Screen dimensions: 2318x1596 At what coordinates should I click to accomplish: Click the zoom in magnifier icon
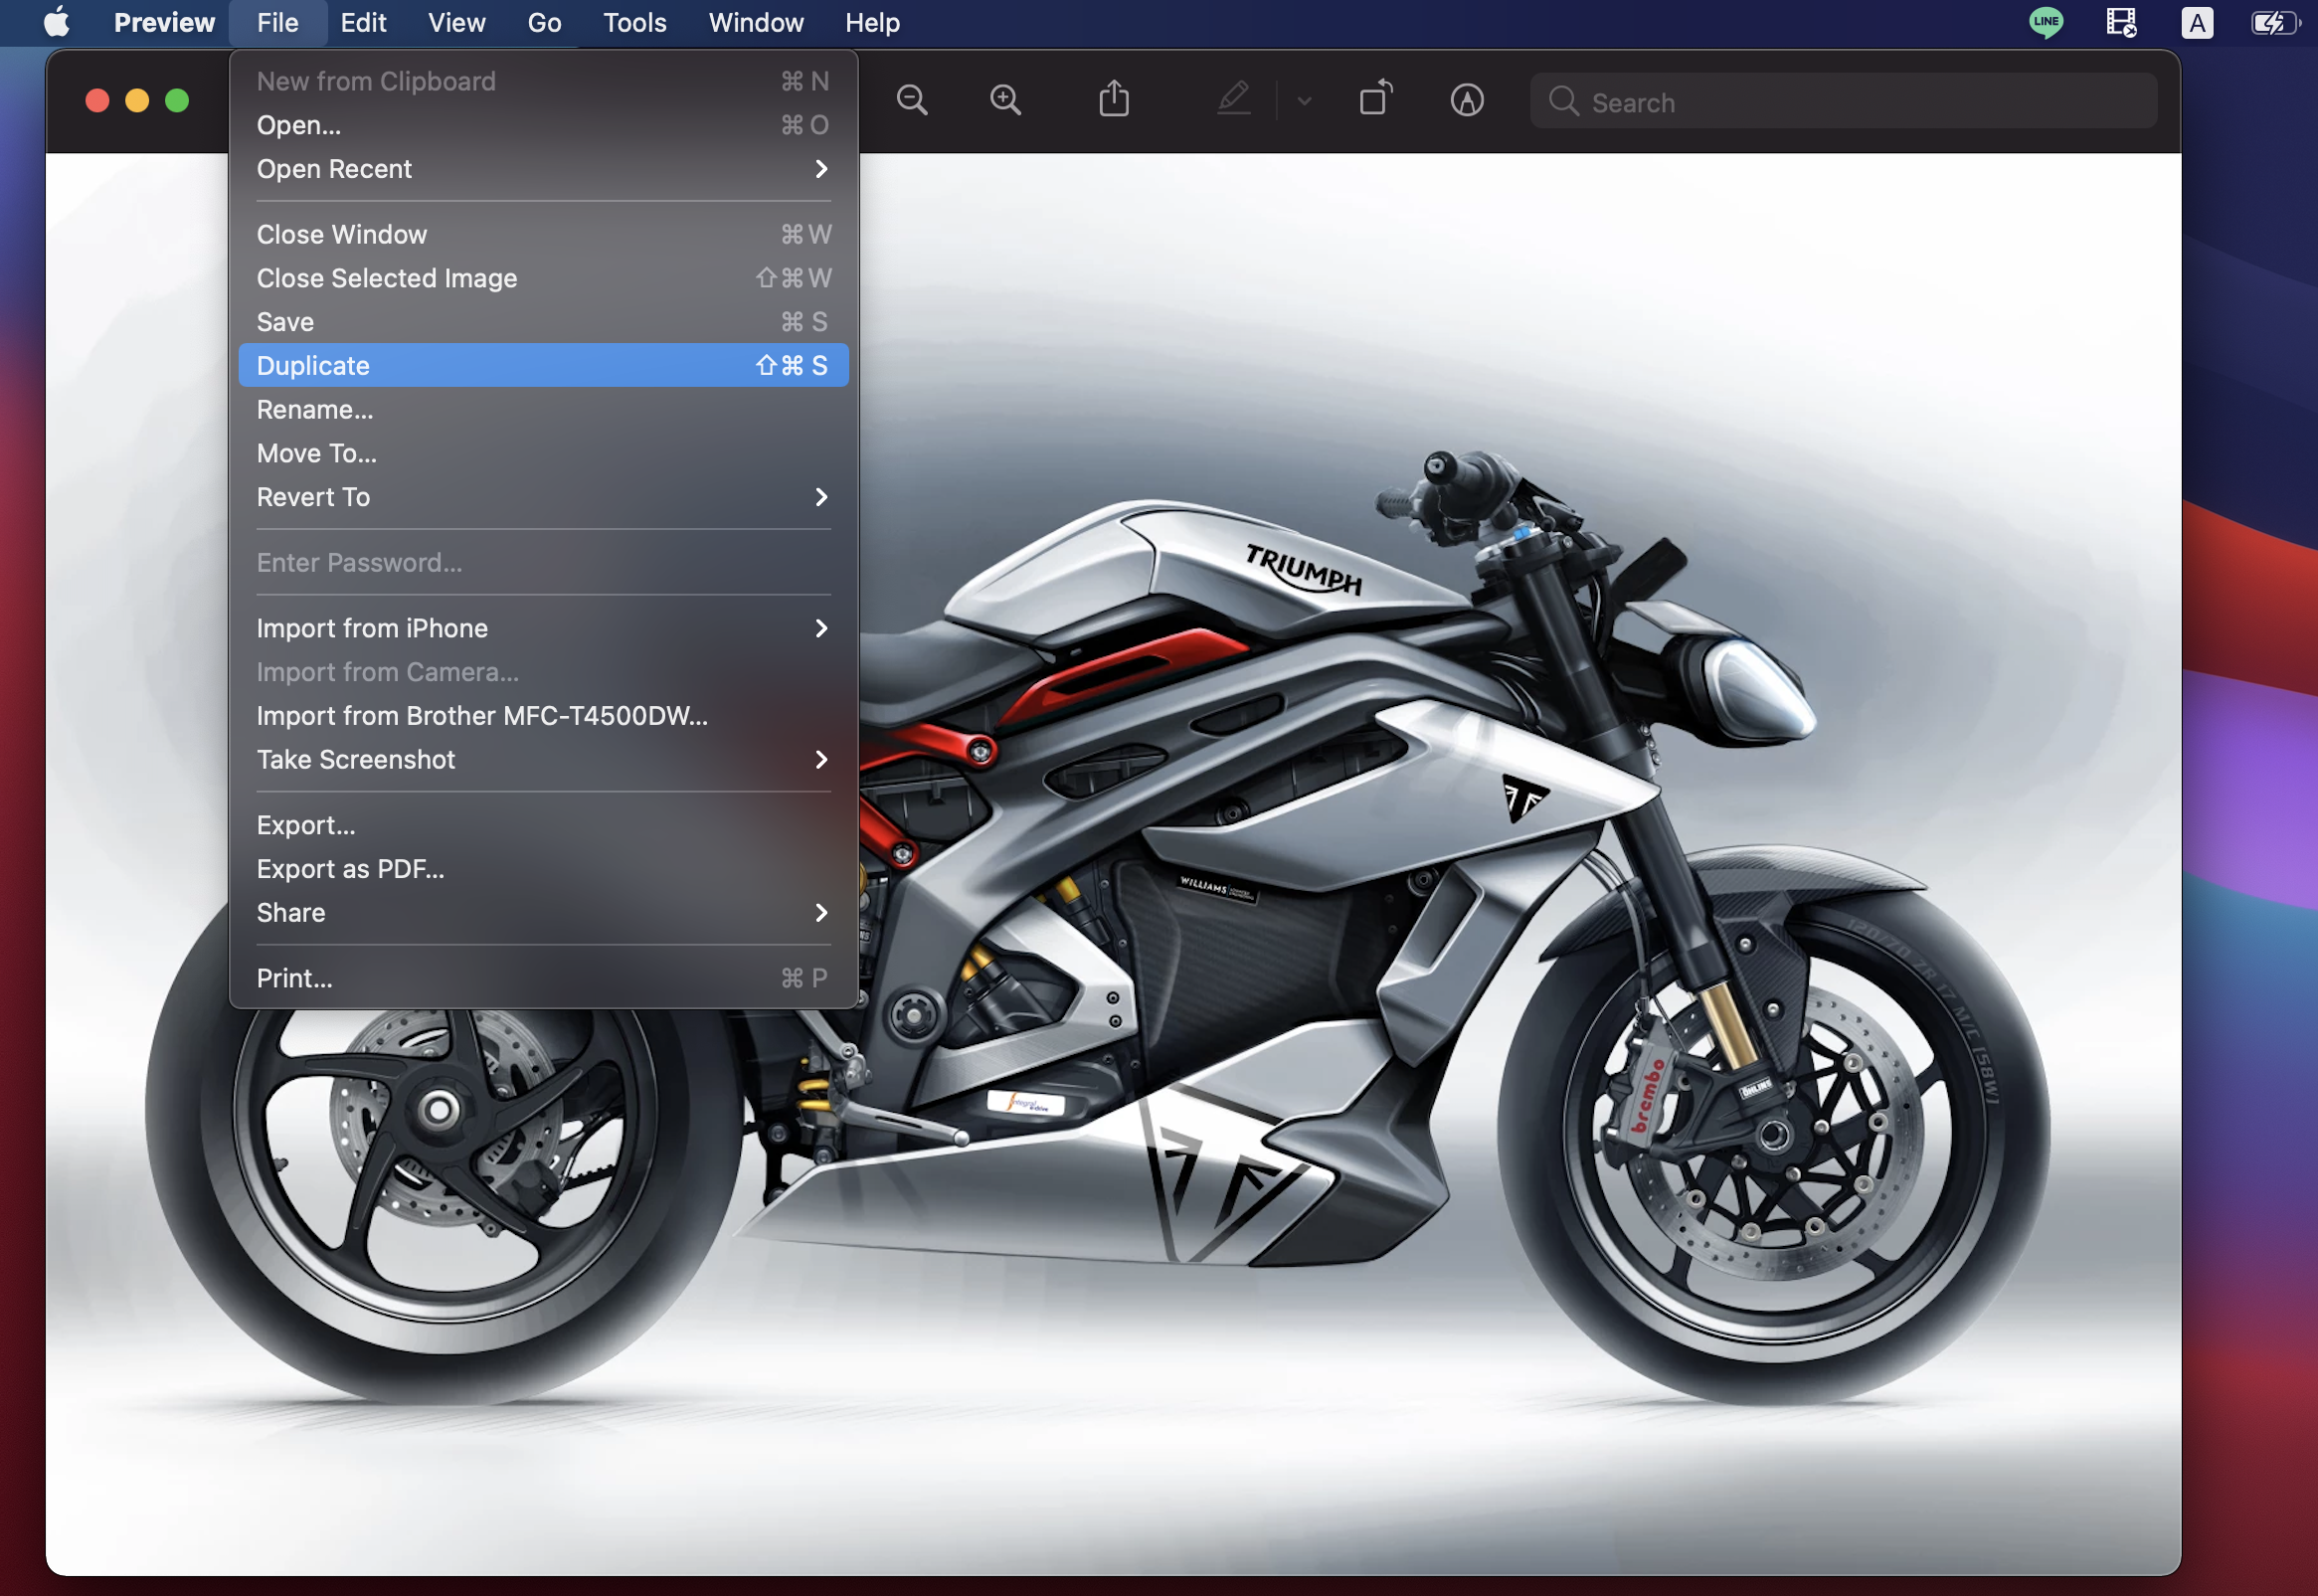[1005, 100]
